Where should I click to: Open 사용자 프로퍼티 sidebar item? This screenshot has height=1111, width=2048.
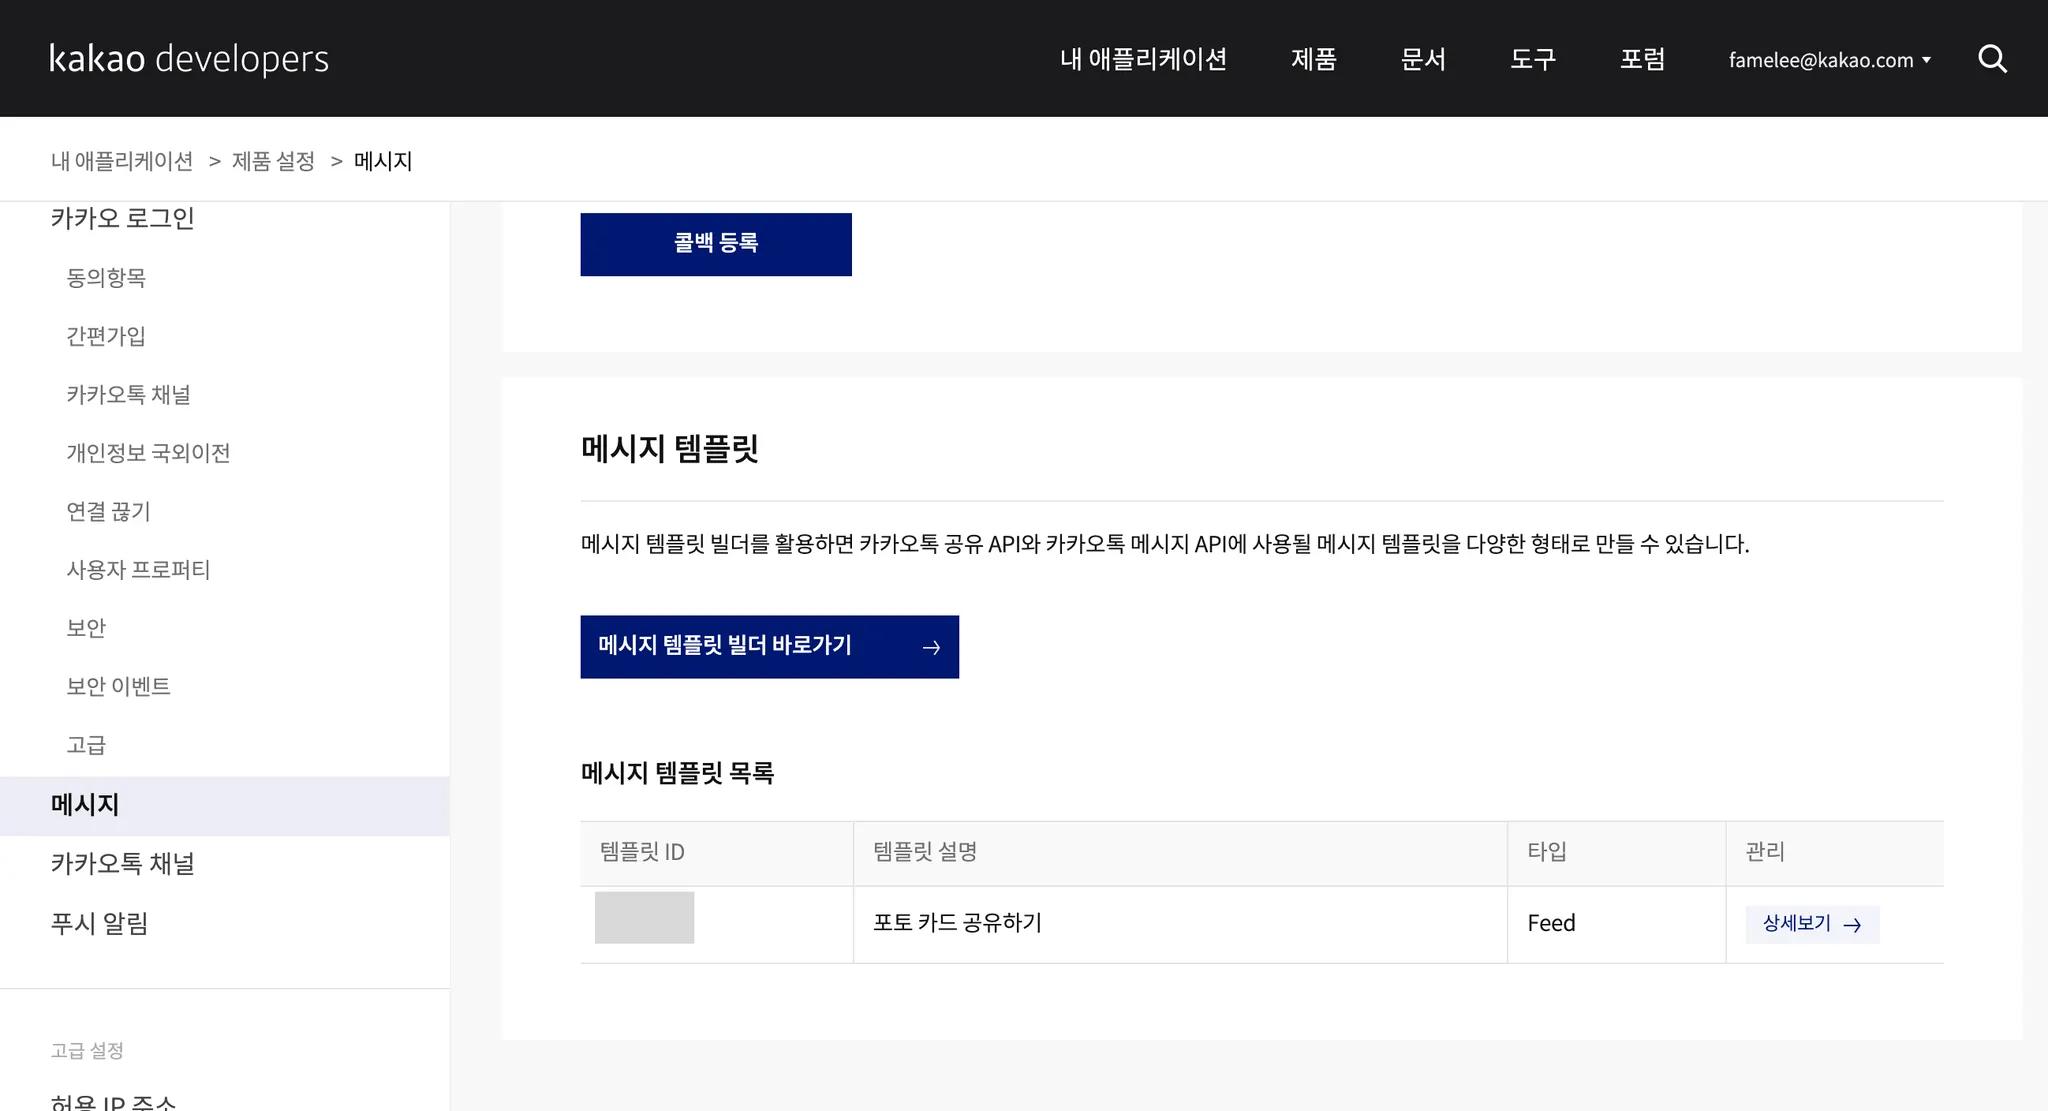tap(138, 570)
